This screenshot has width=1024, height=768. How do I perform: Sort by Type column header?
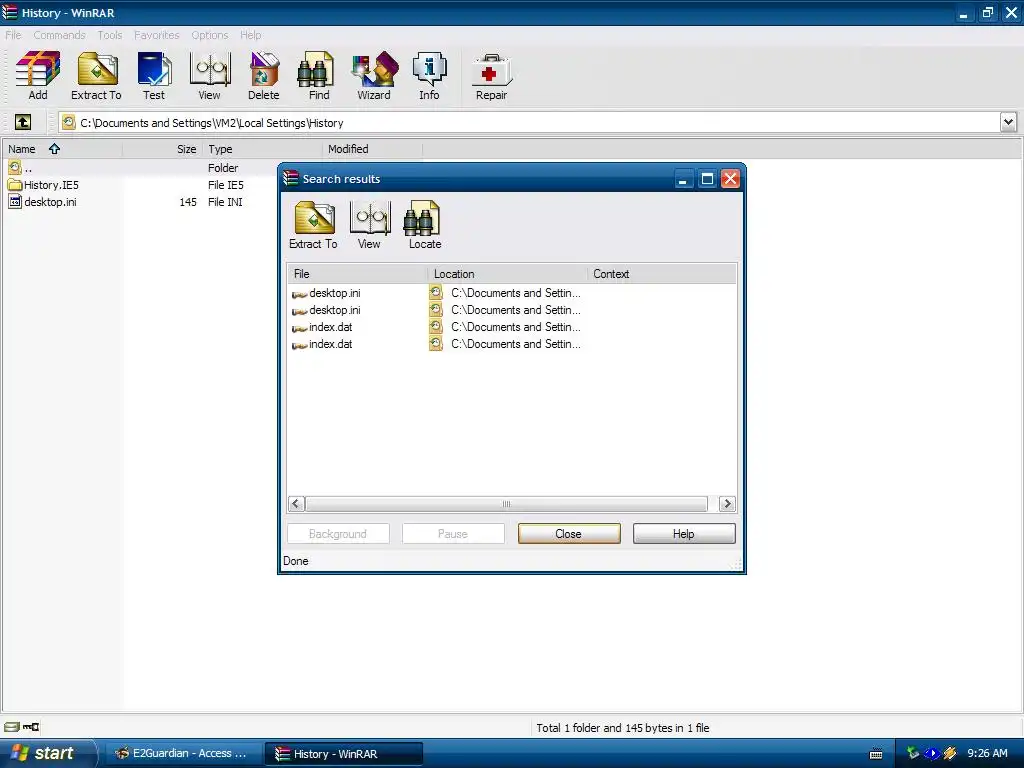click(263, 149)
